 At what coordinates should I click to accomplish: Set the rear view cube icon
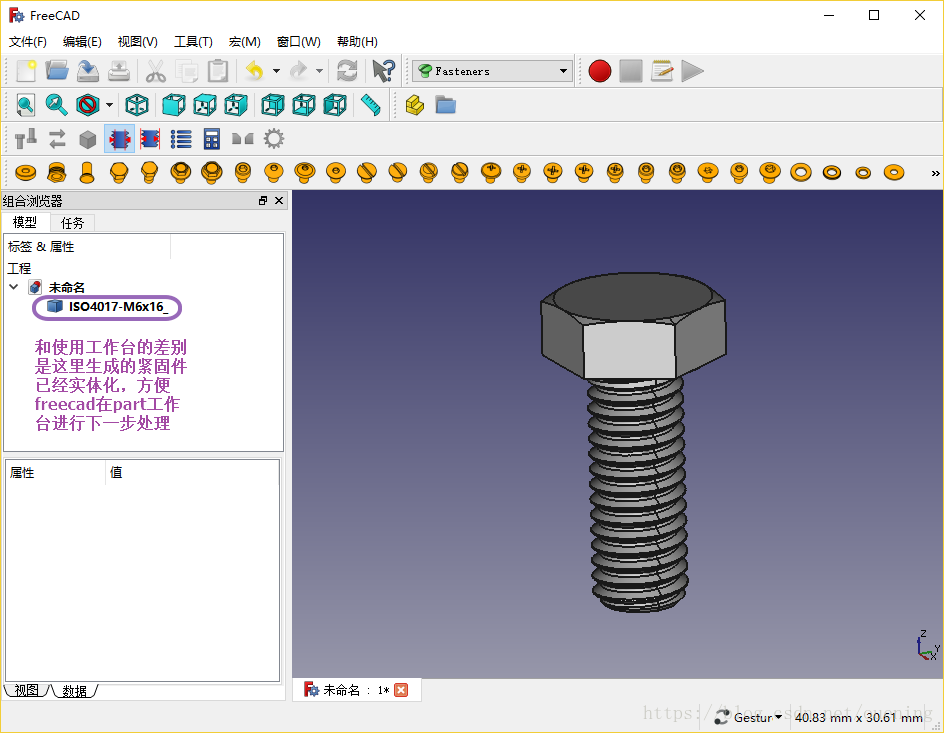click(x=273, y=105)
